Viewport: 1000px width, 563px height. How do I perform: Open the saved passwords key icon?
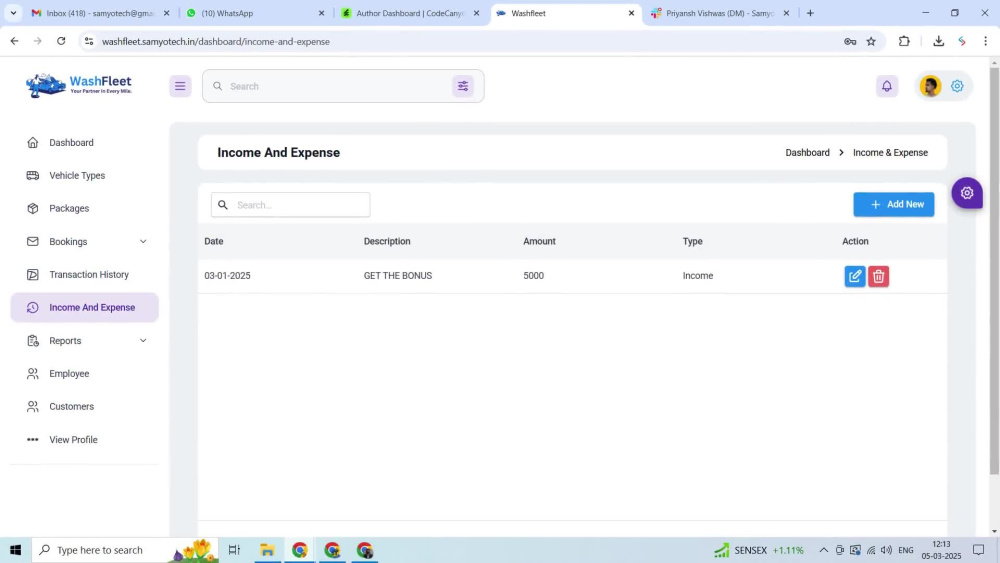pyautogui.click(x=850, y=41)
